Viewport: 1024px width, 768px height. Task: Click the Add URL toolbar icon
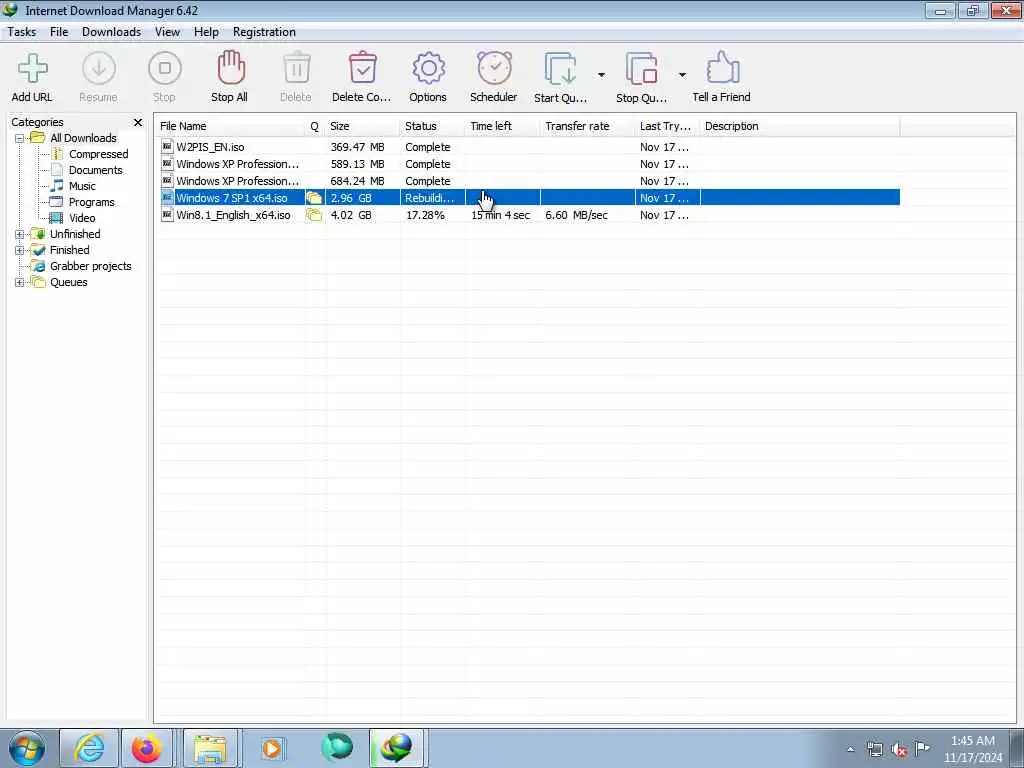(32, 69)
